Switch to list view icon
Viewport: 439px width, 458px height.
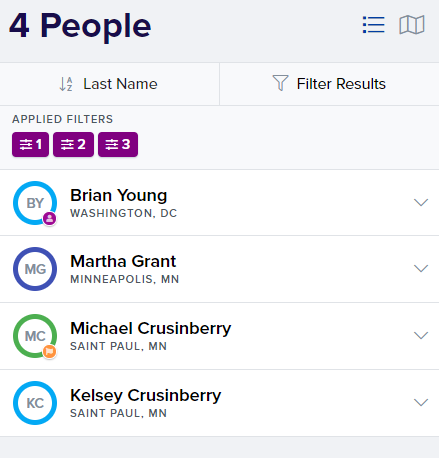(x=373, y=25)
